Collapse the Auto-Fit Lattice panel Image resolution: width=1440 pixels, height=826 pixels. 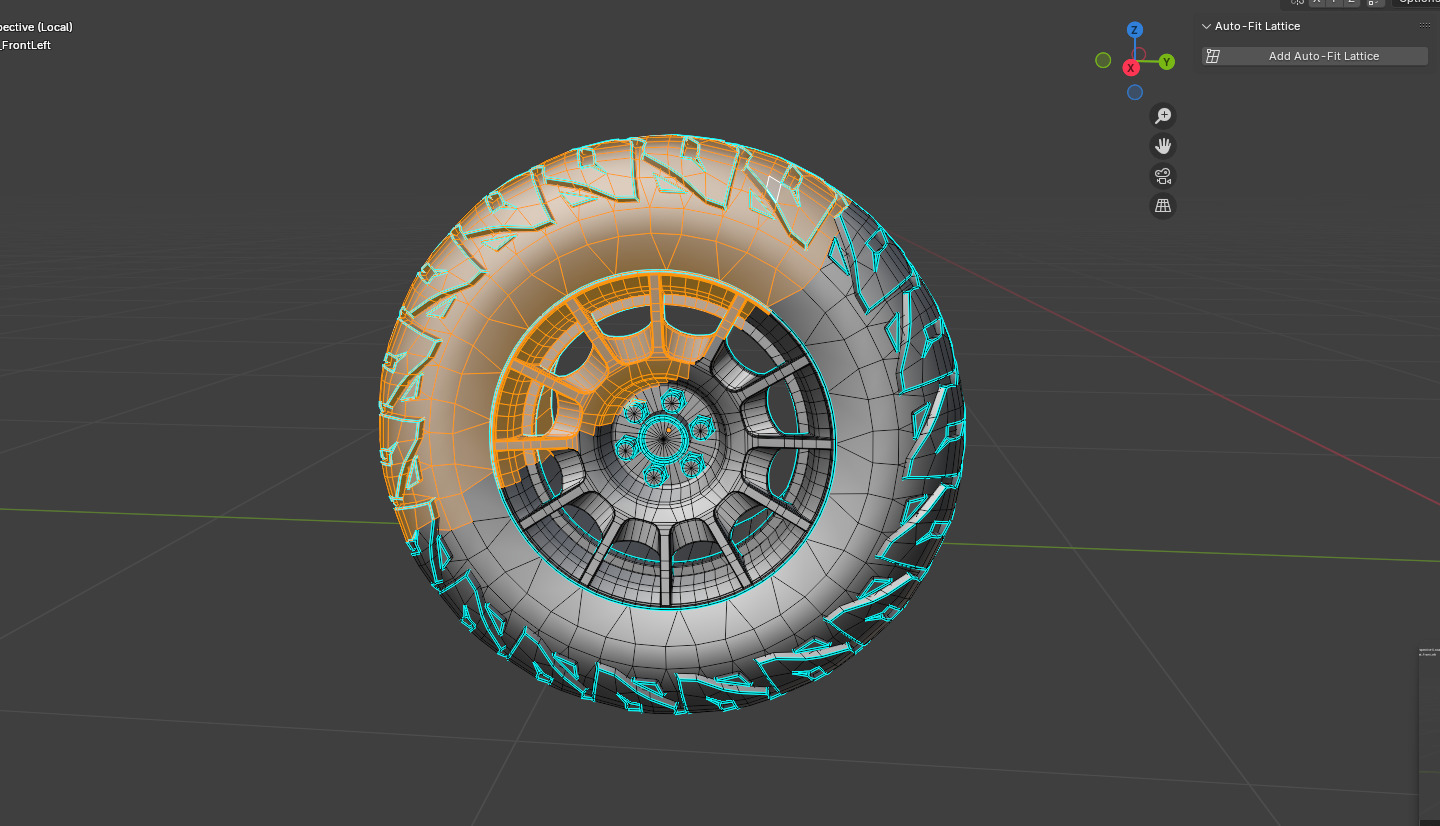(1206, 26)
